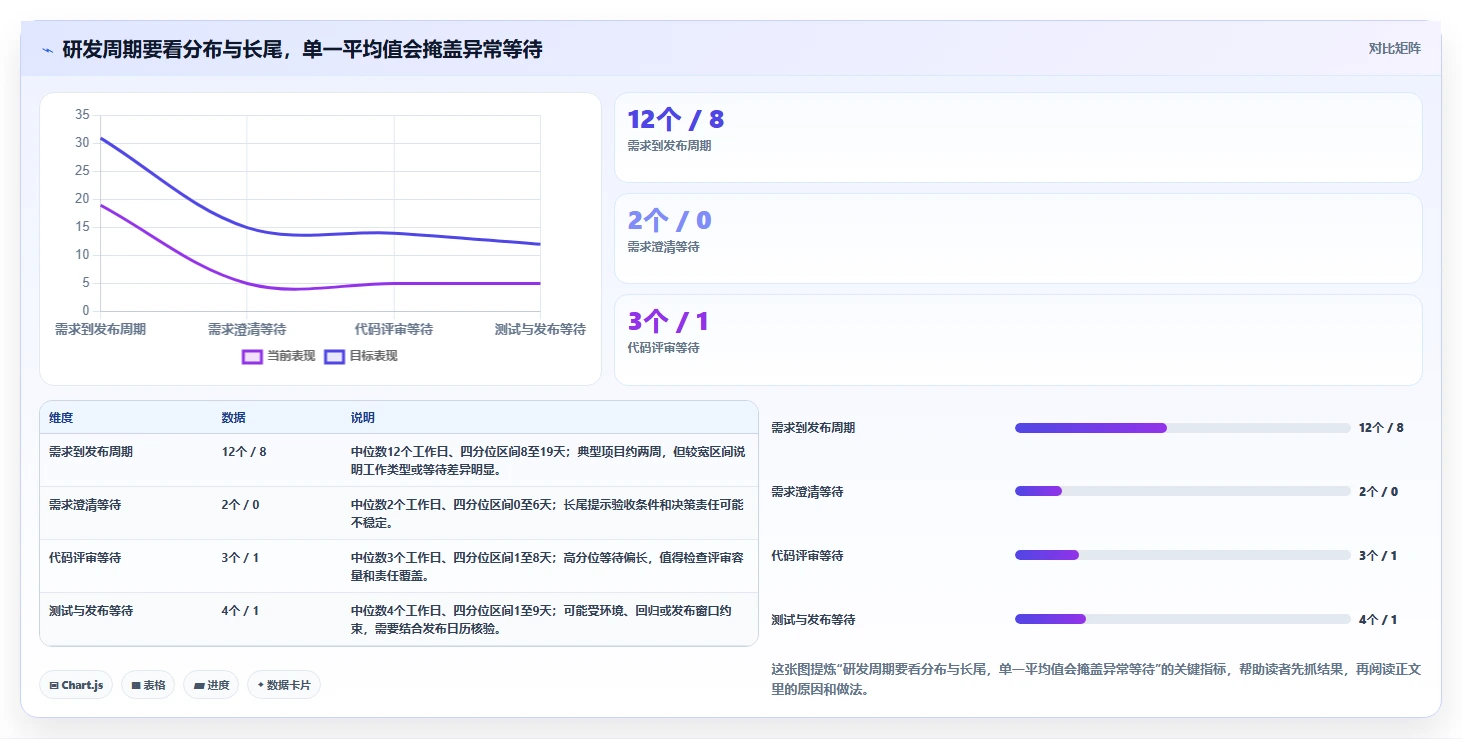Click the 进度 tag chip

click(211, 685)
